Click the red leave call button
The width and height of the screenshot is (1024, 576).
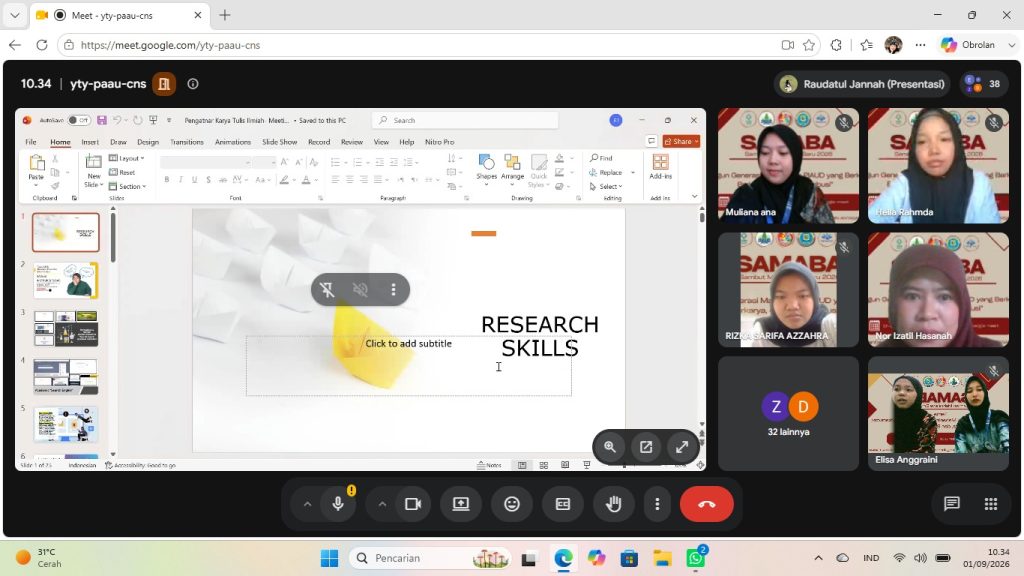coord(706,504)
